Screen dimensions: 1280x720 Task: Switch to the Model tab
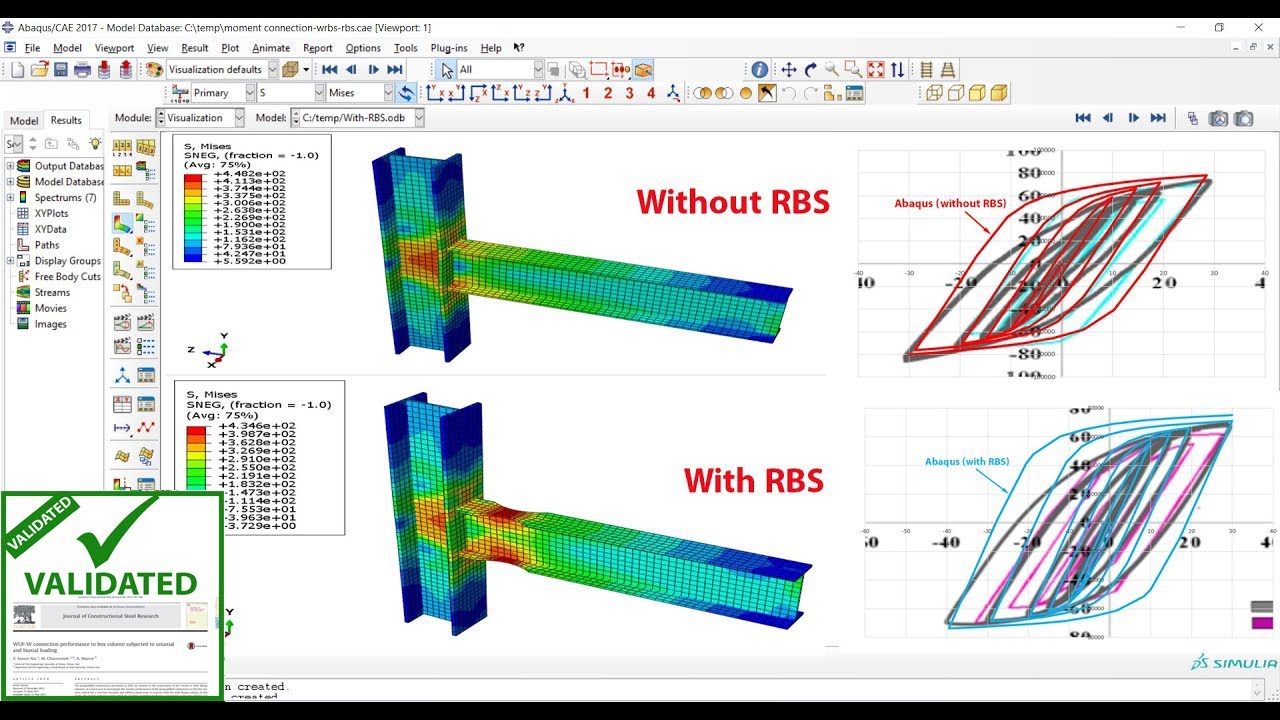click(24, 121)
